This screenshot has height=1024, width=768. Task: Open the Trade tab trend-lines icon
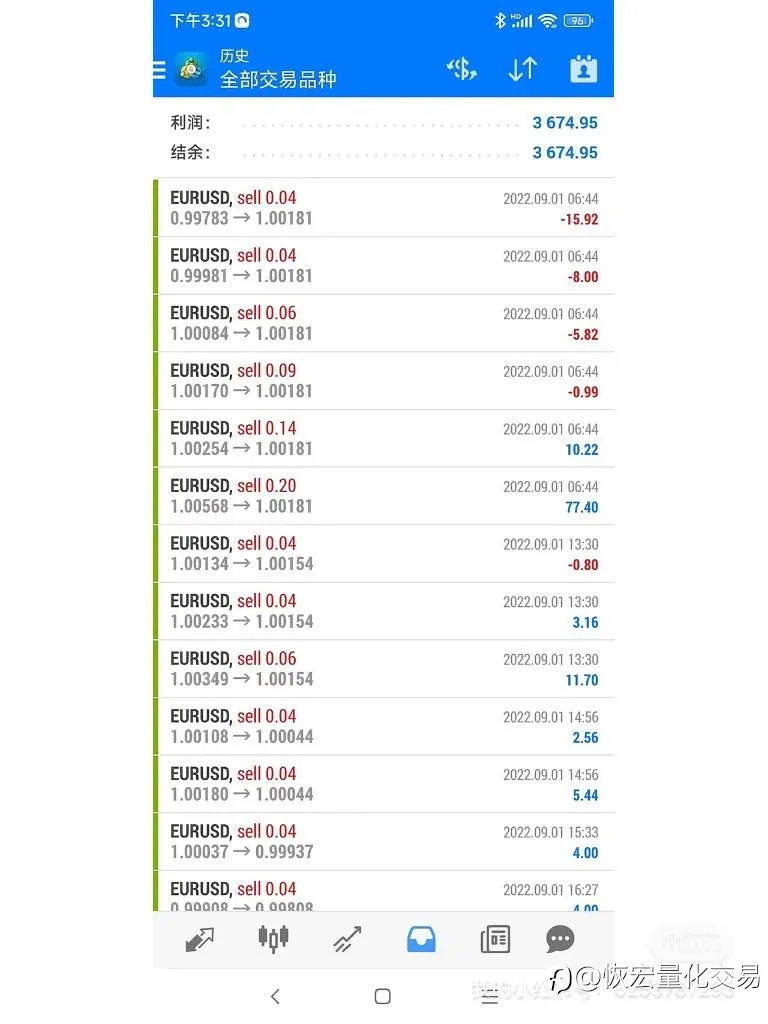click(347, 940)
